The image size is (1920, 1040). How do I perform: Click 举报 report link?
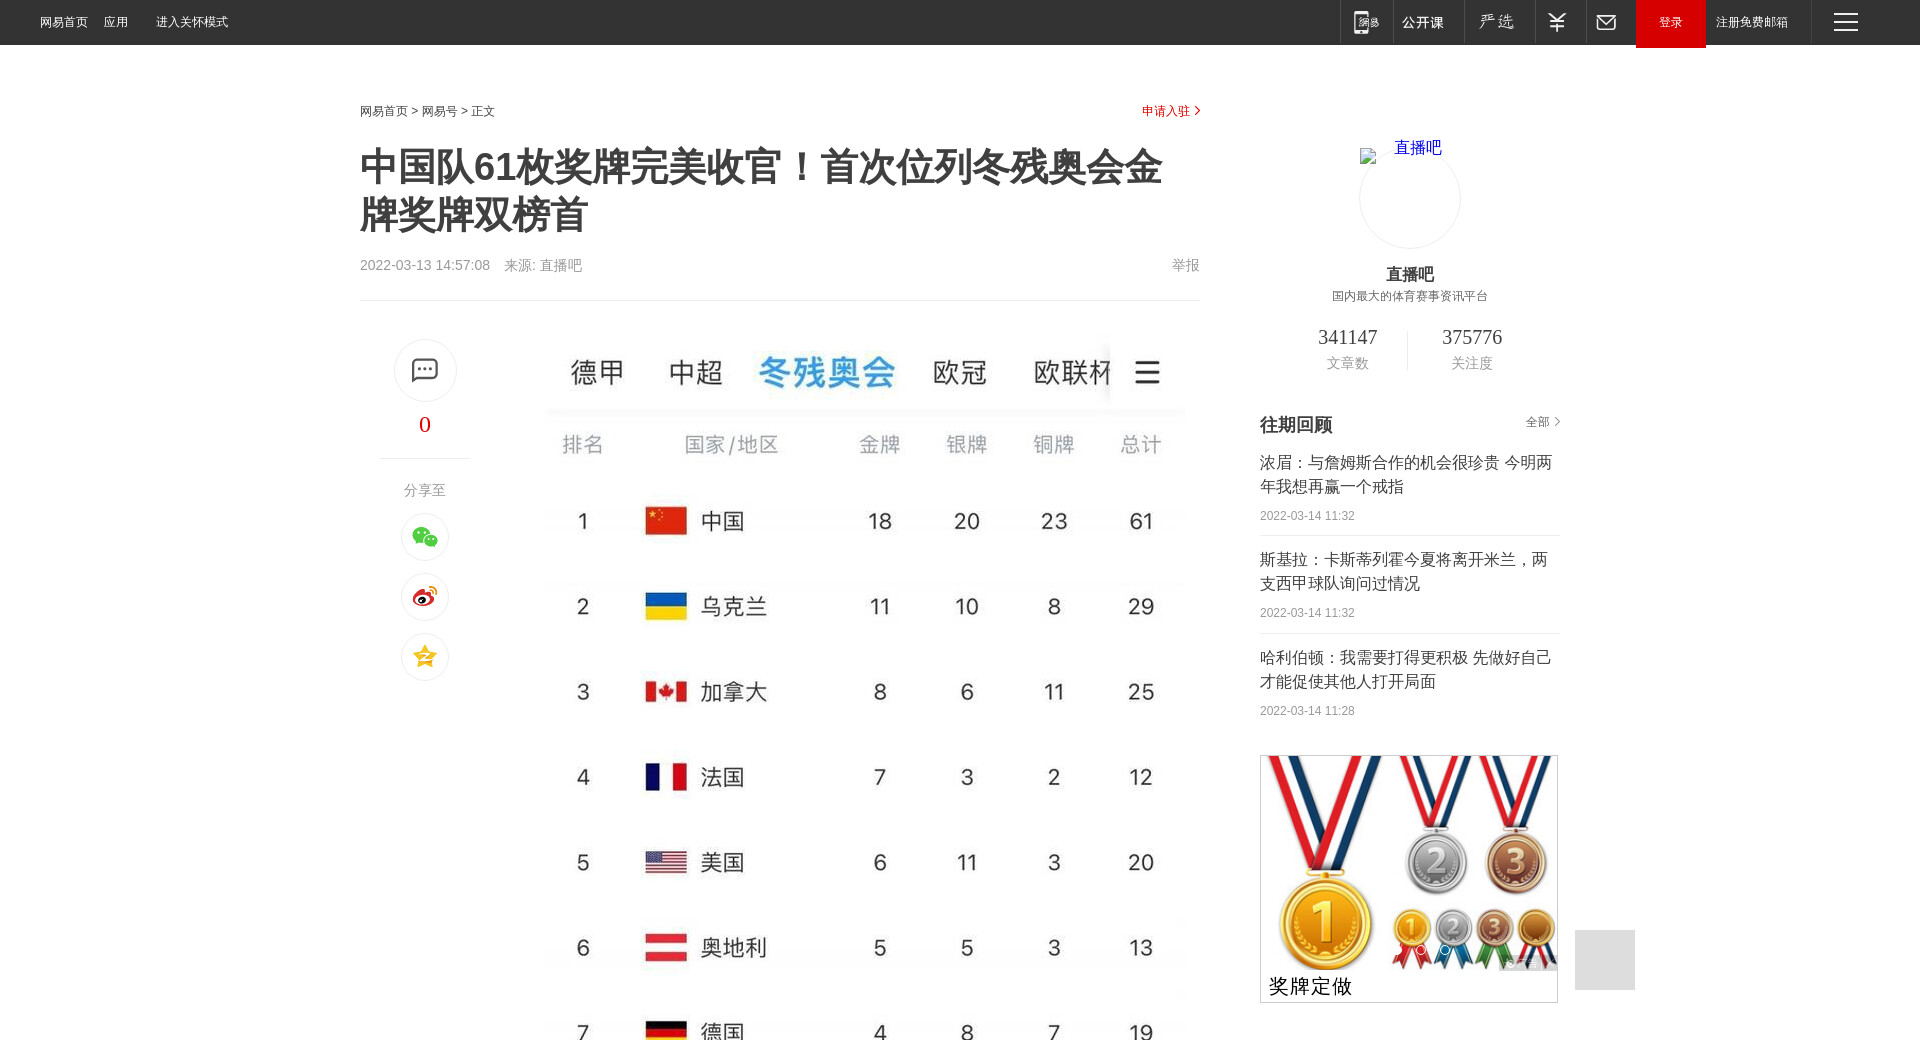[x=1185, y=265]
